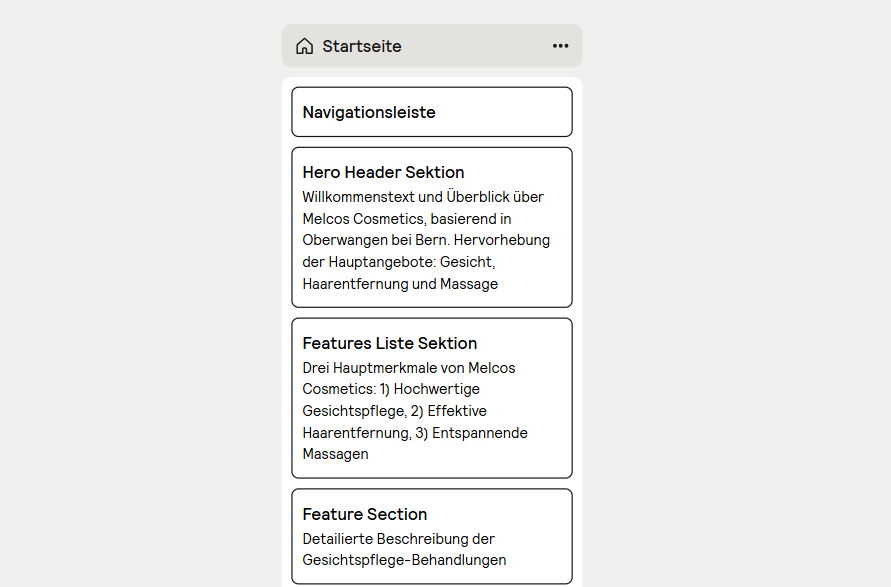Click the Detailierte Beschreibung der Gesichtspflege-Behandlungen text
This screenshot has height=587, width=891.
point(404,549)
